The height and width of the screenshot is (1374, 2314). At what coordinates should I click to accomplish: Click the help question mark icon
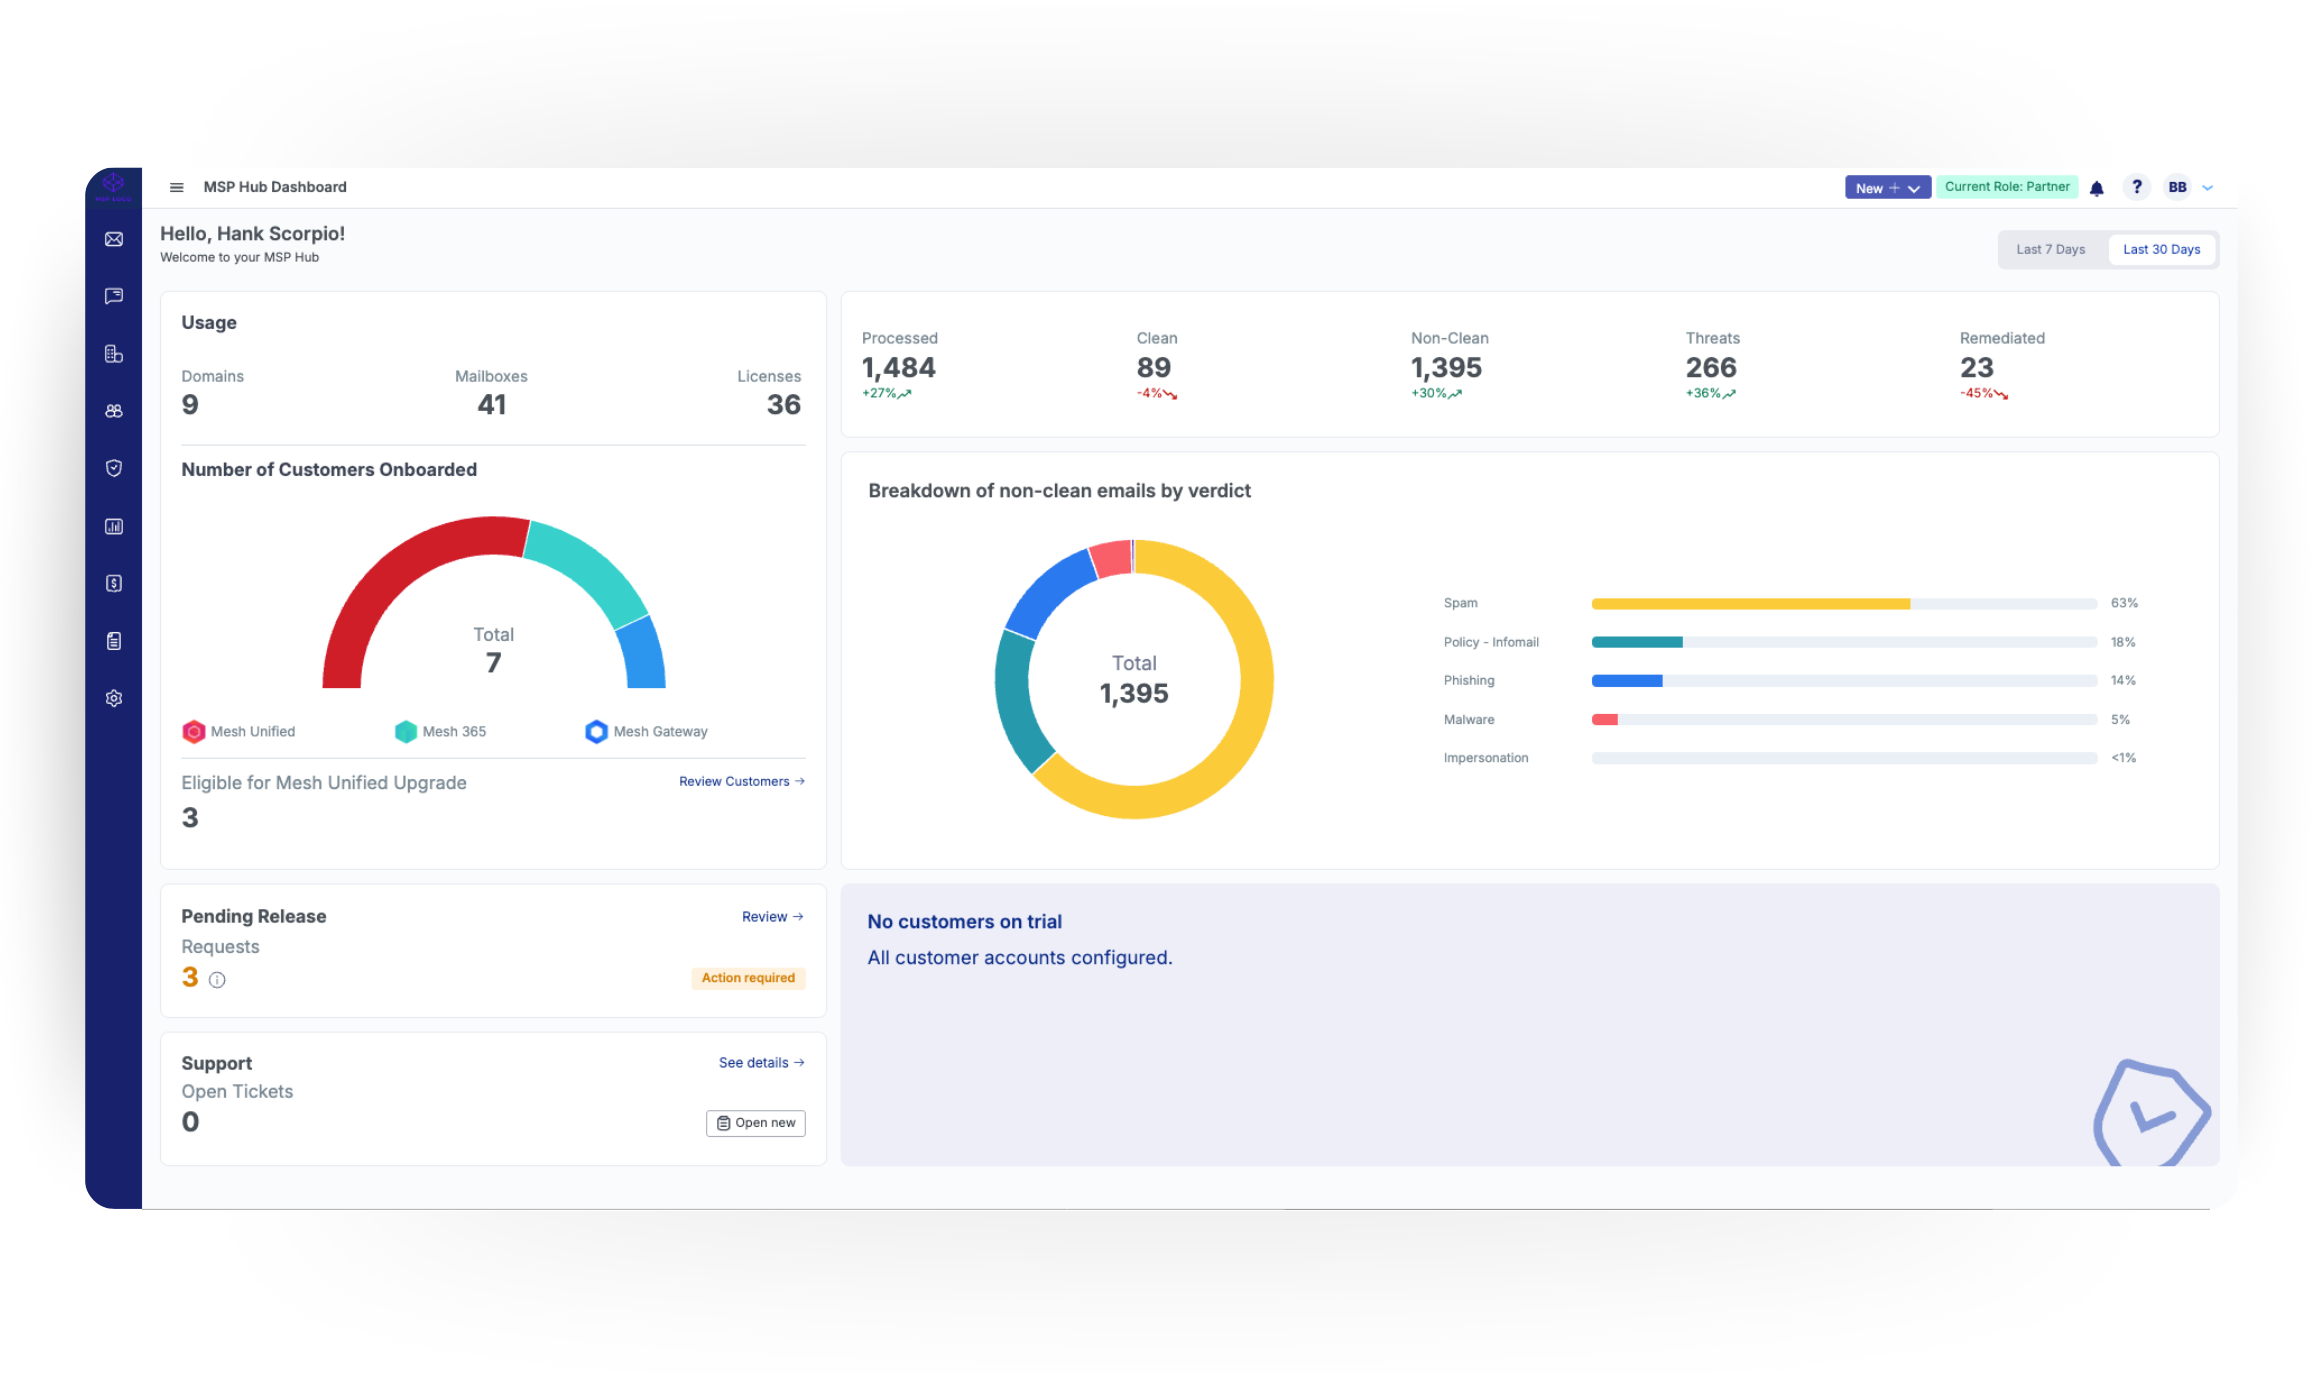click(x=2136, y=187)
